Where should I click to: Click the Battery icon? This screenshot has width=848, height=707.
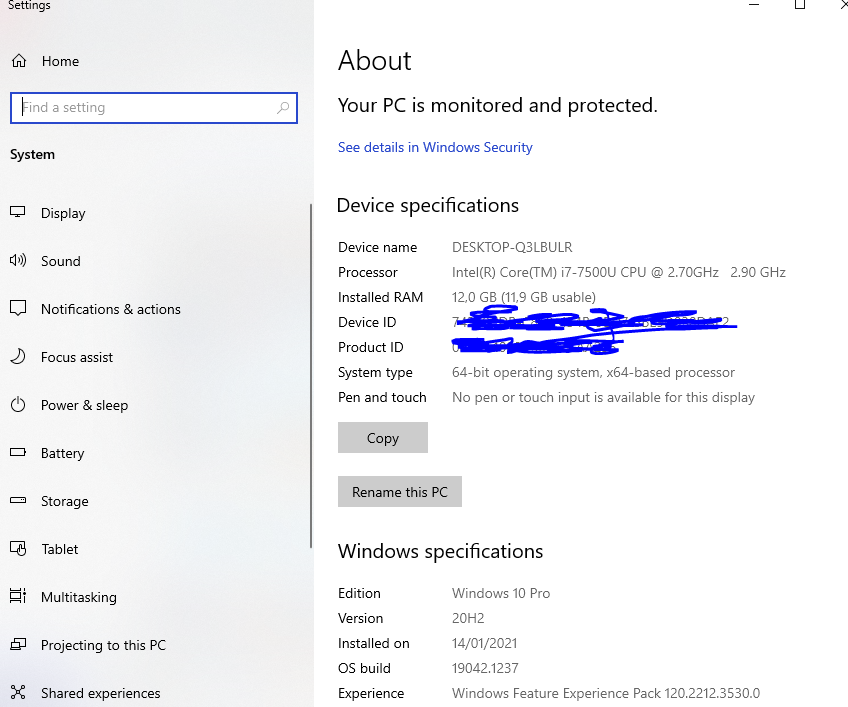point(18,452)
